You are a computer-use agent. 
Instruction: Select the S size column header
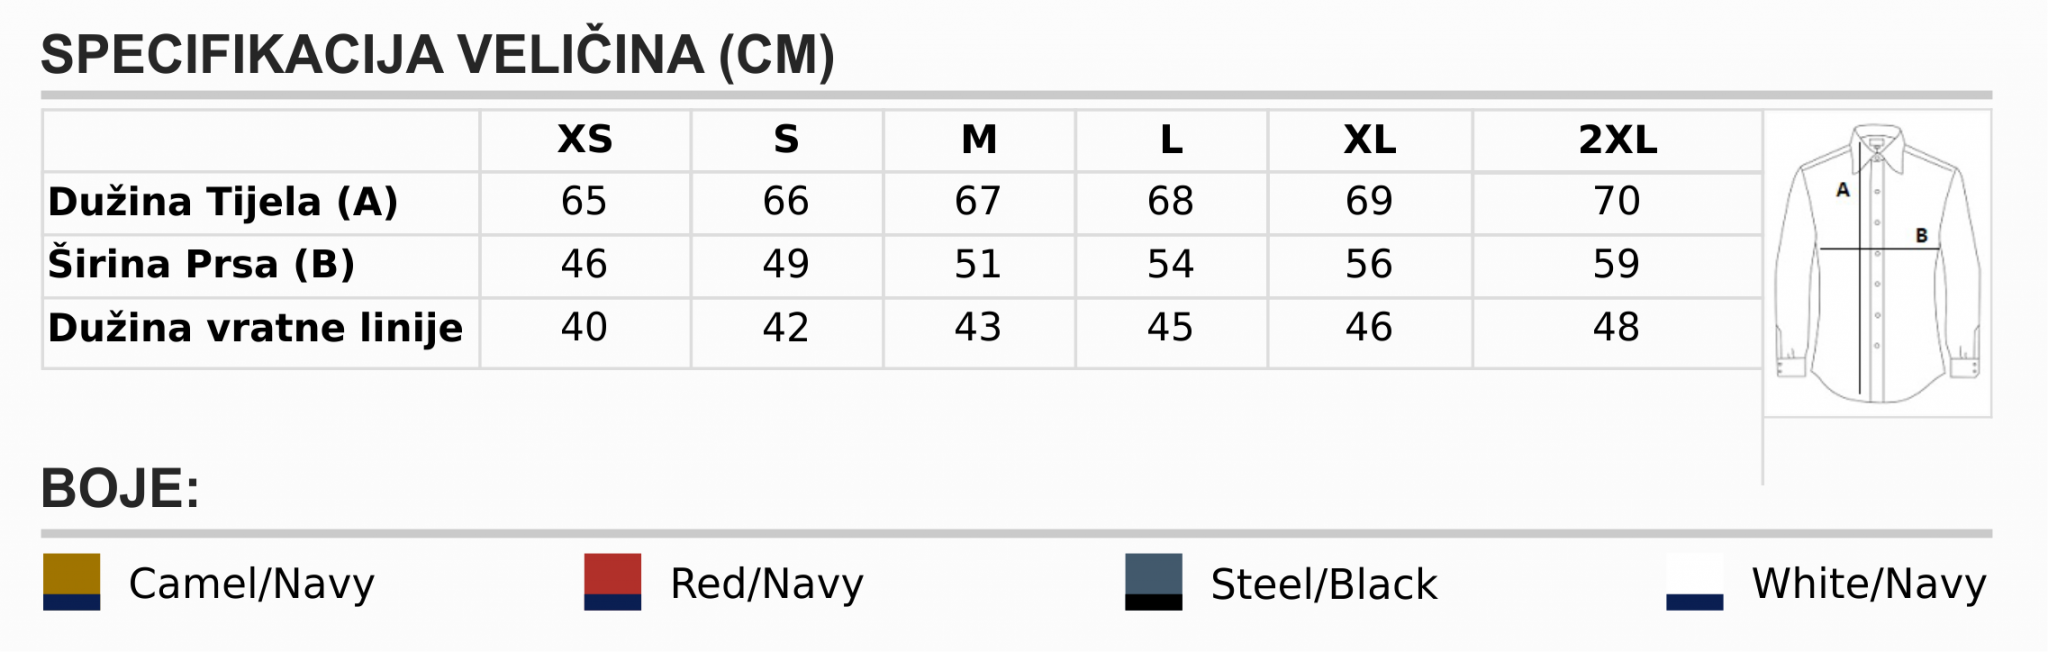786,140
